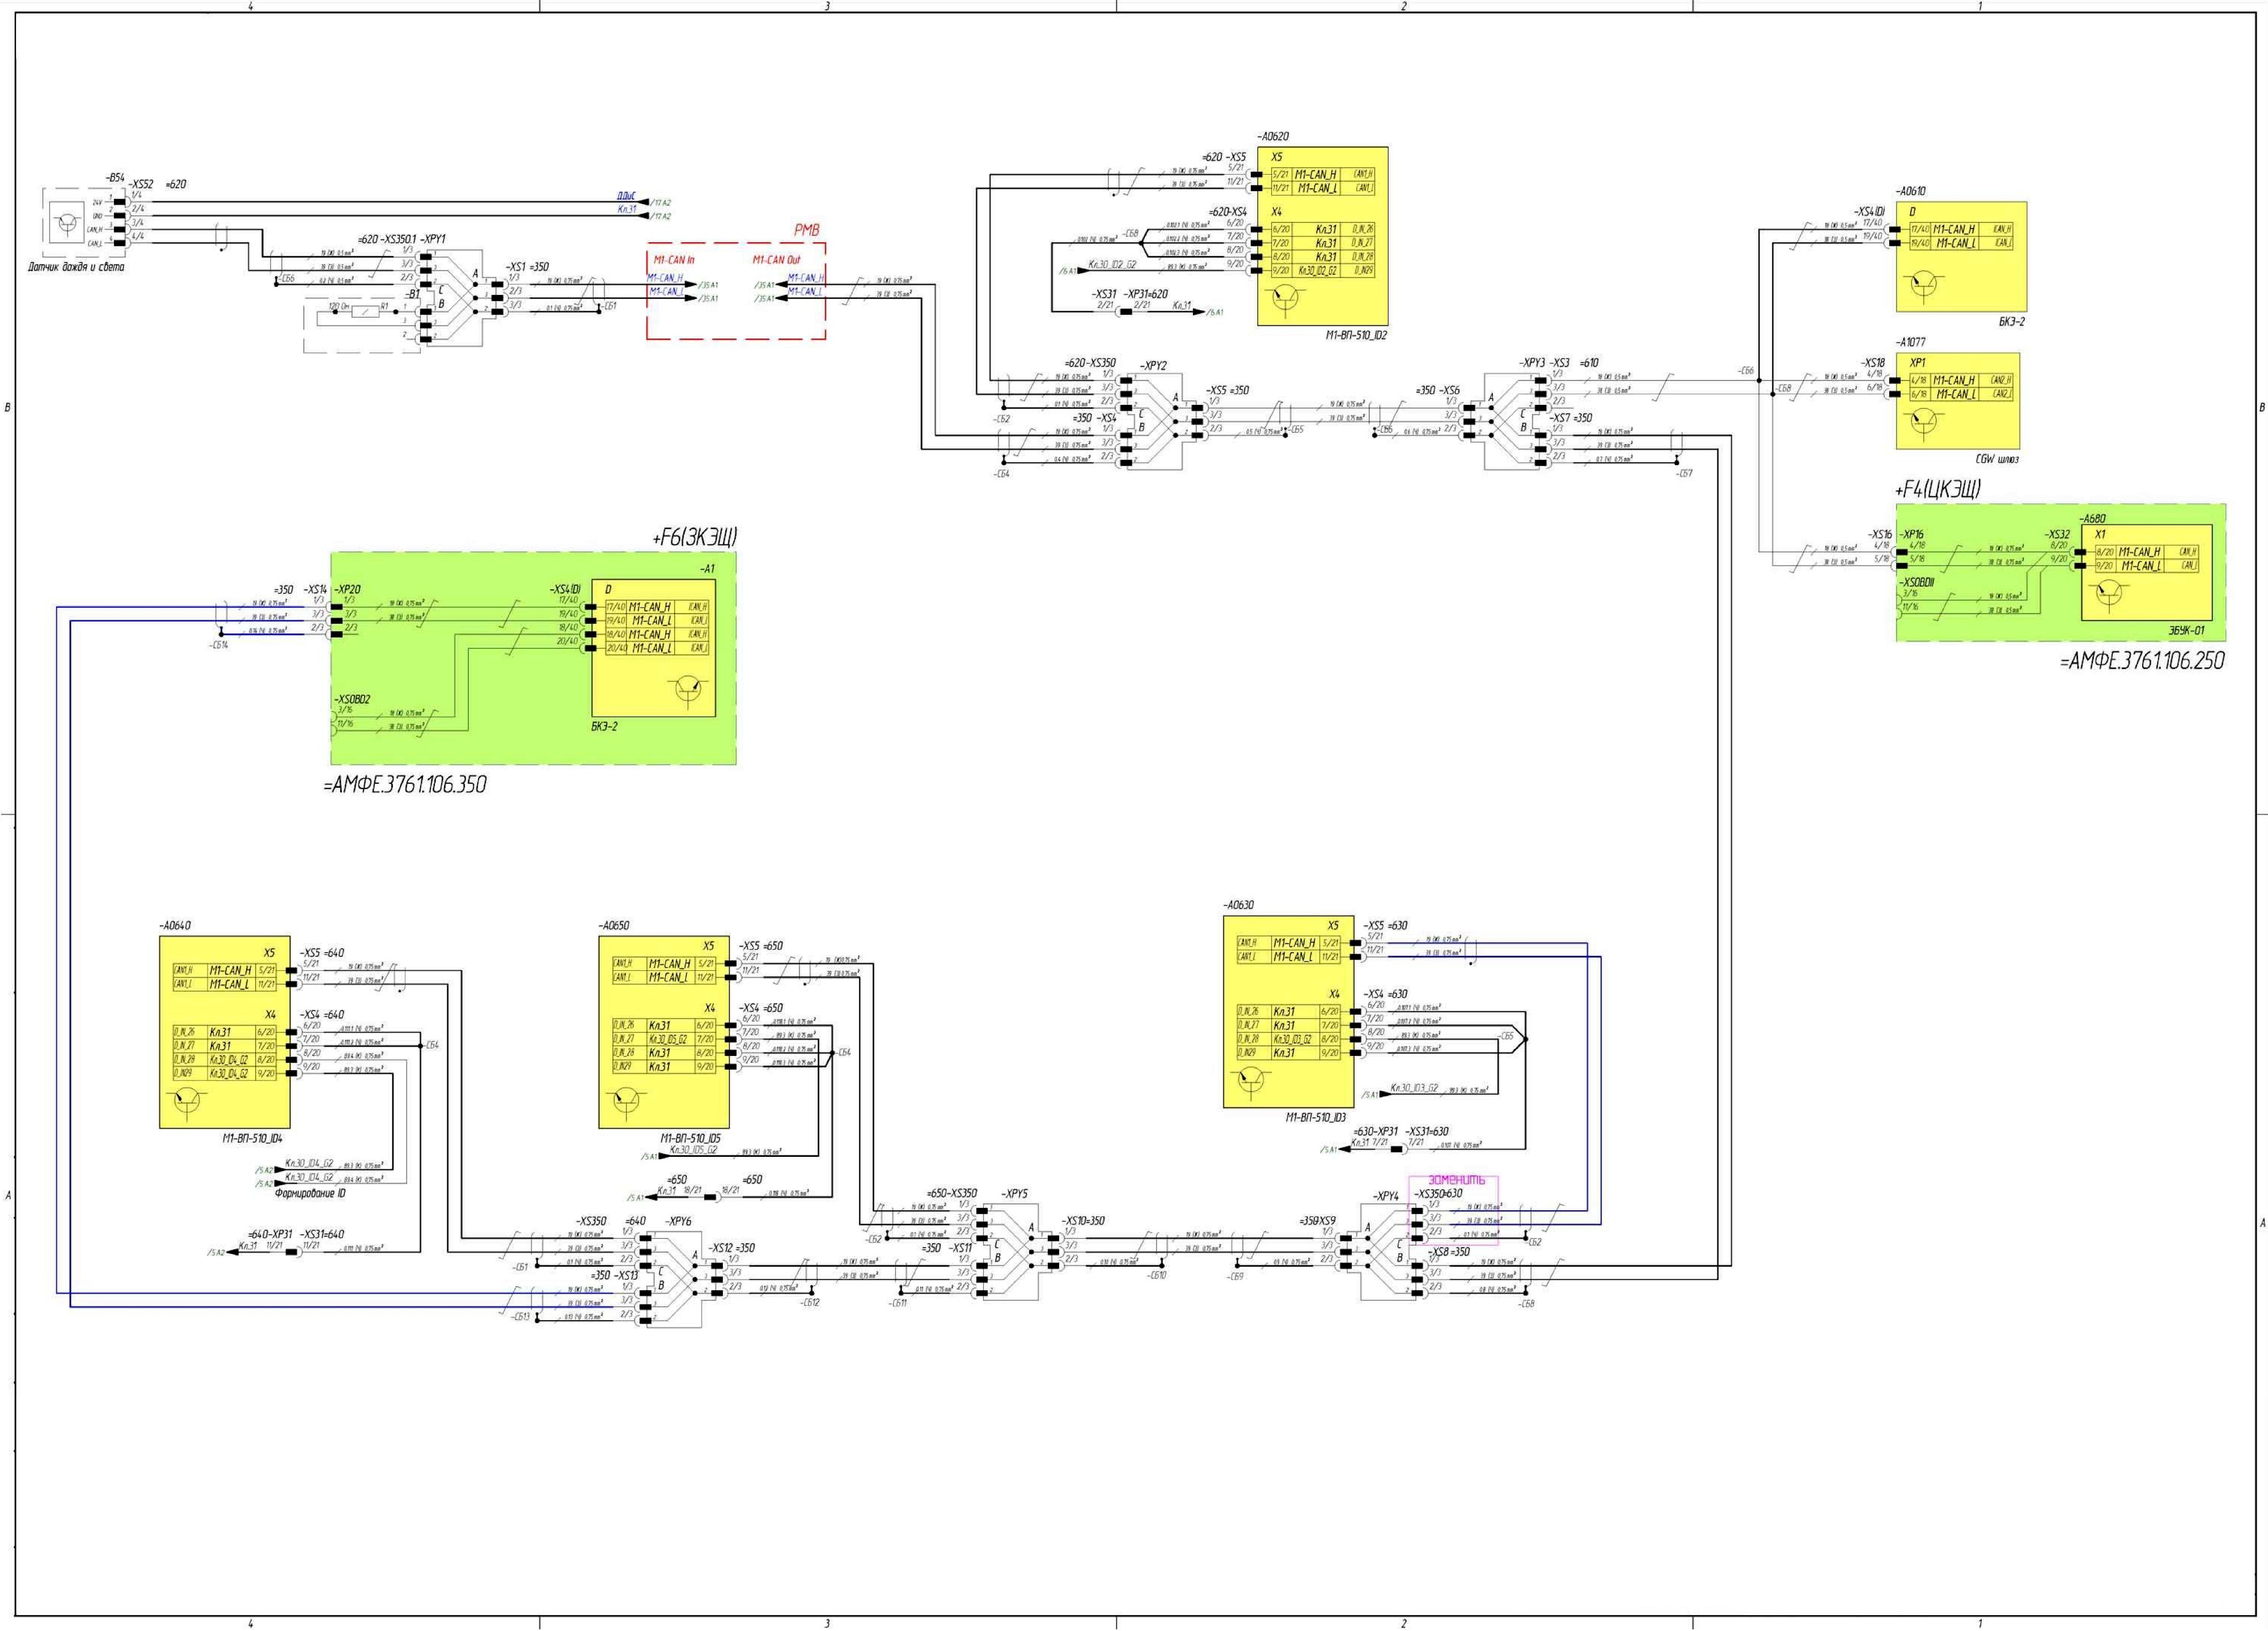This screenshot has width=2268, height=1631.
Task: Select the -XS0BD2 connector label
Action: [x=353, y=699]
